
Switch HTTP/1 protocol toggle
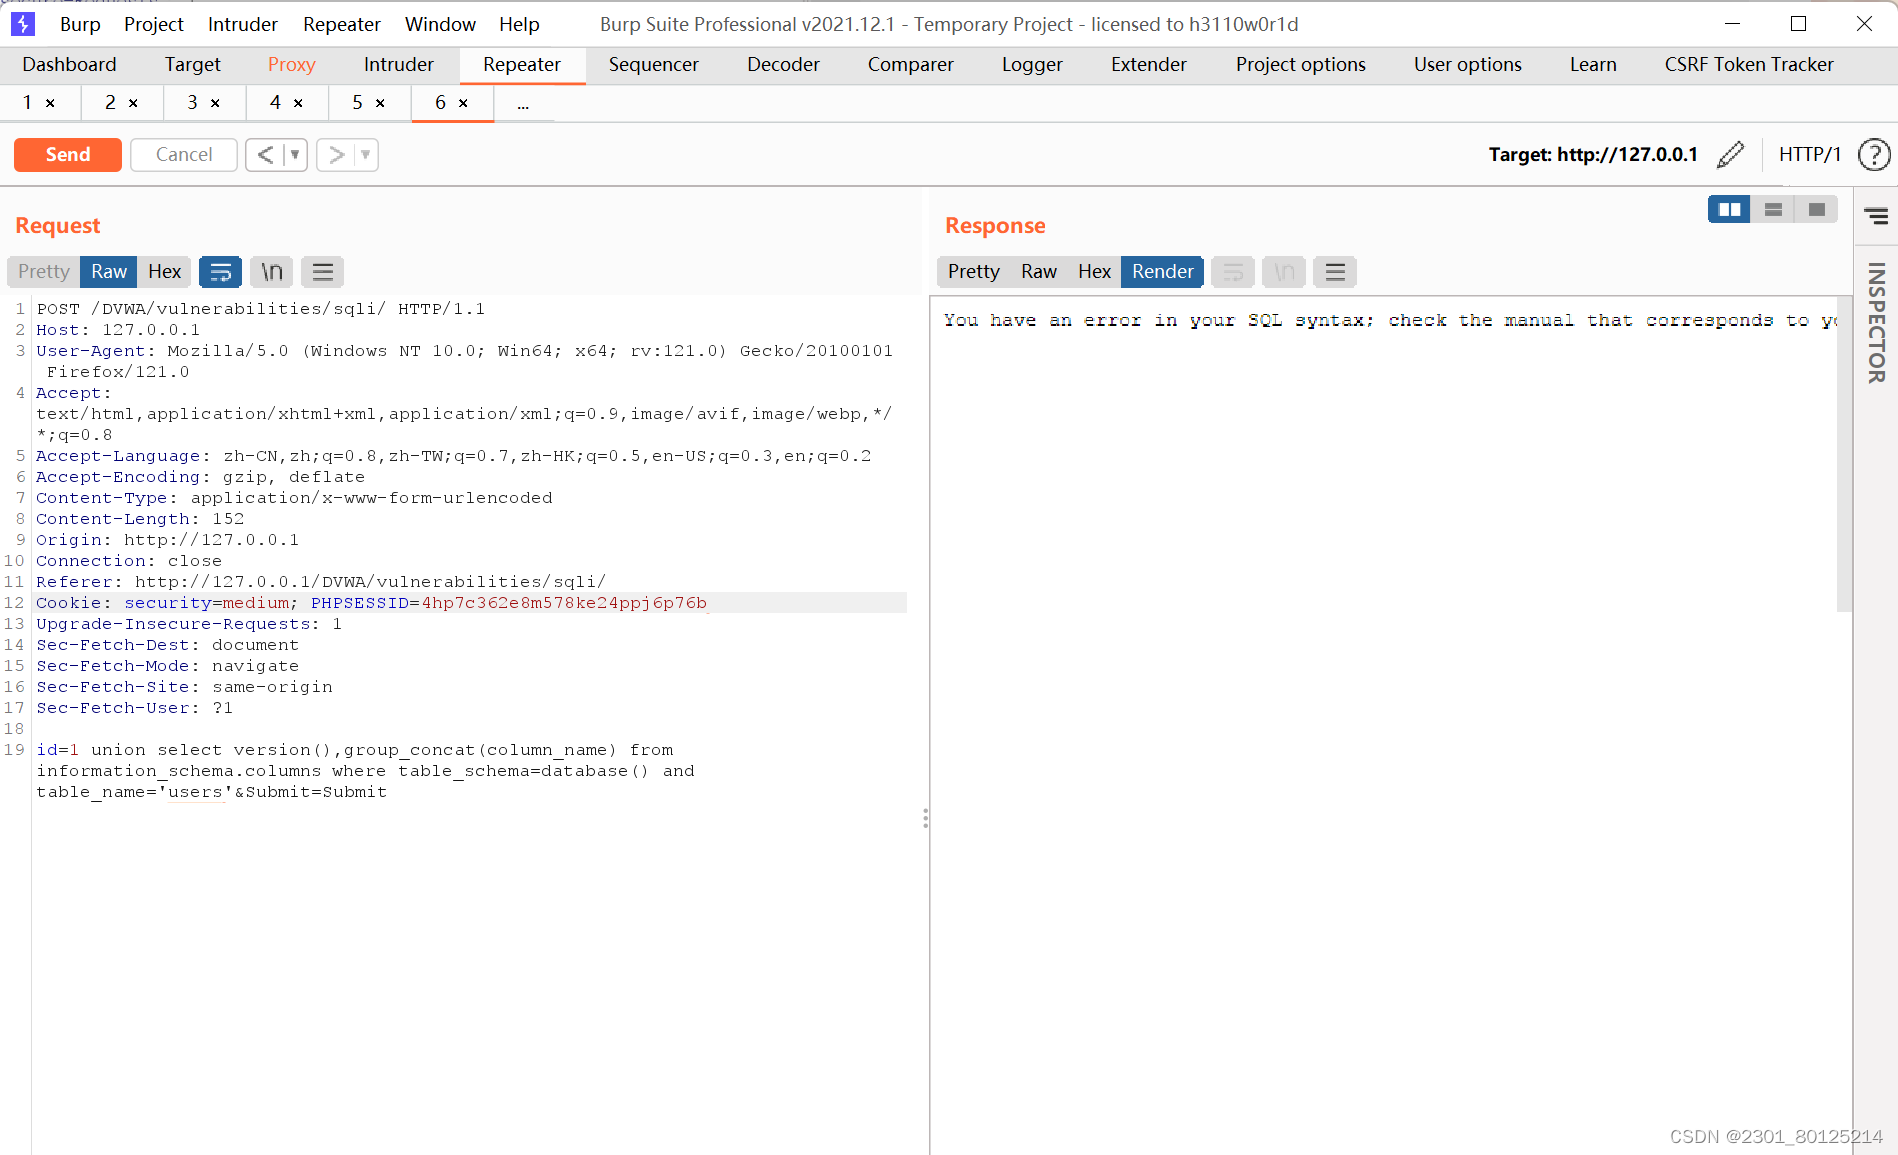(x=1809, y=154)
